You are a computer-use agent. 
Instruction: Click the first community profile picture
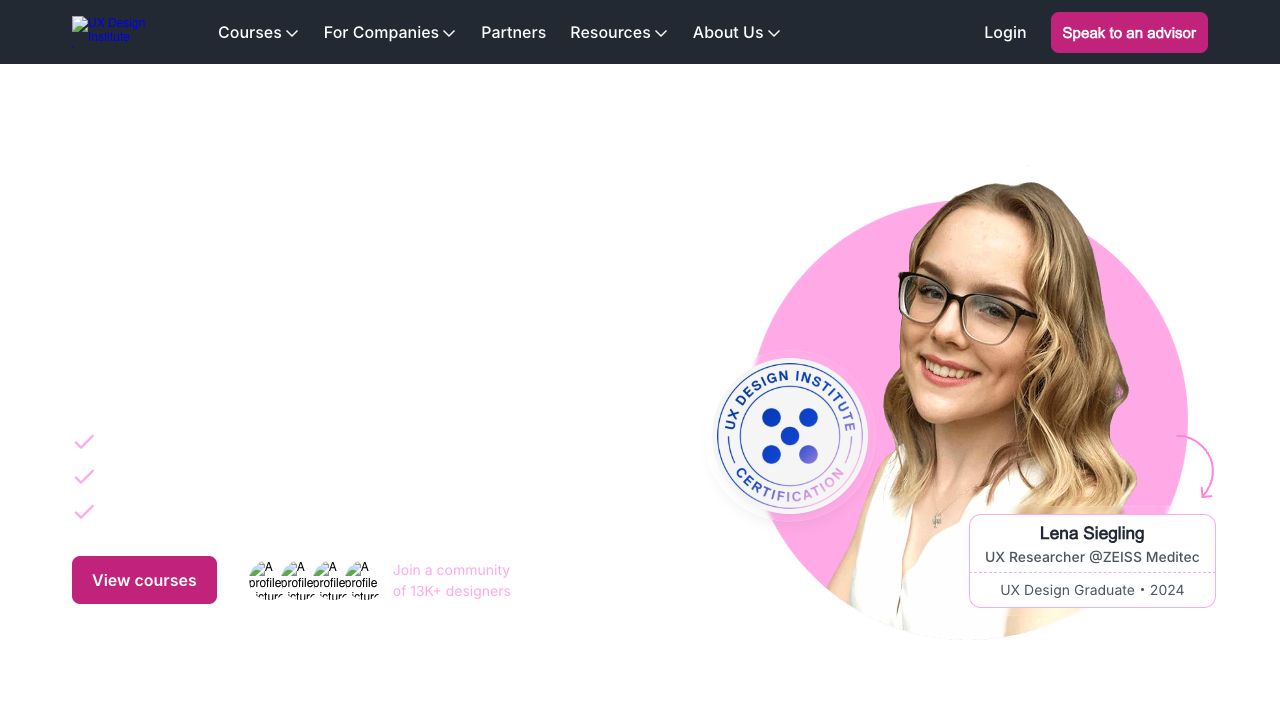coord(265,580)
